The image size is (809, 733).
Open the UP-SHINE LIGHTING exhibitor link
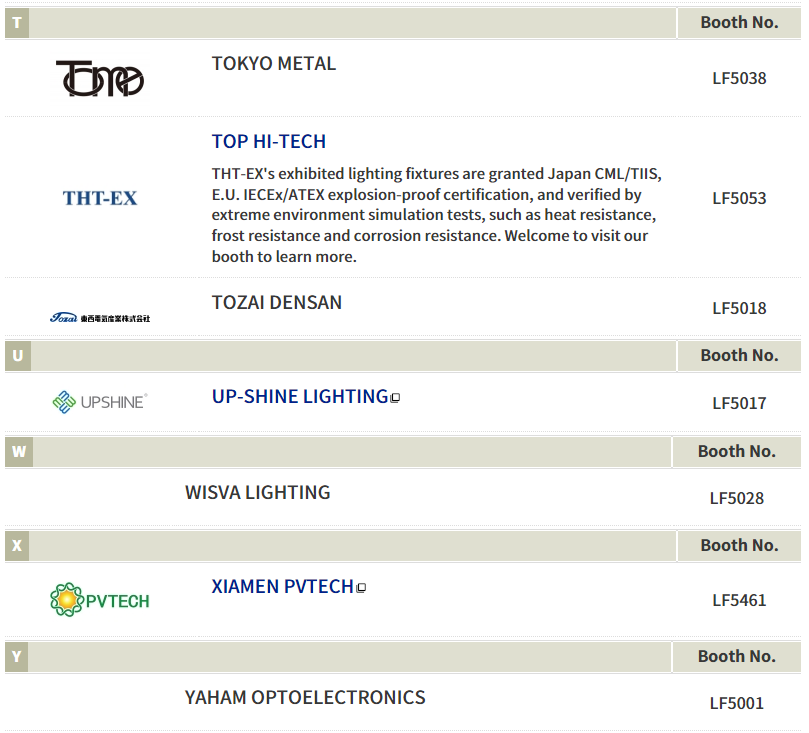click(300, 397)
